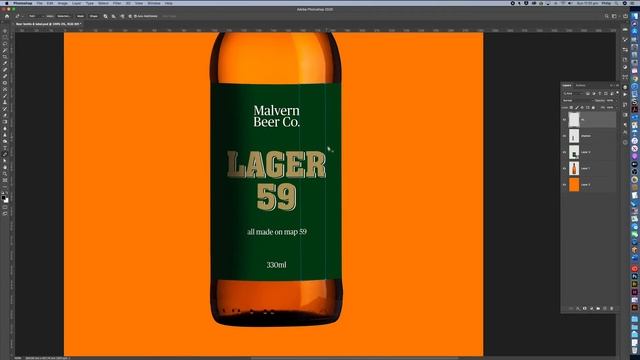This screenshot has height=360, width=640.
Task: Add a layer mask
Action: point(584,309)
